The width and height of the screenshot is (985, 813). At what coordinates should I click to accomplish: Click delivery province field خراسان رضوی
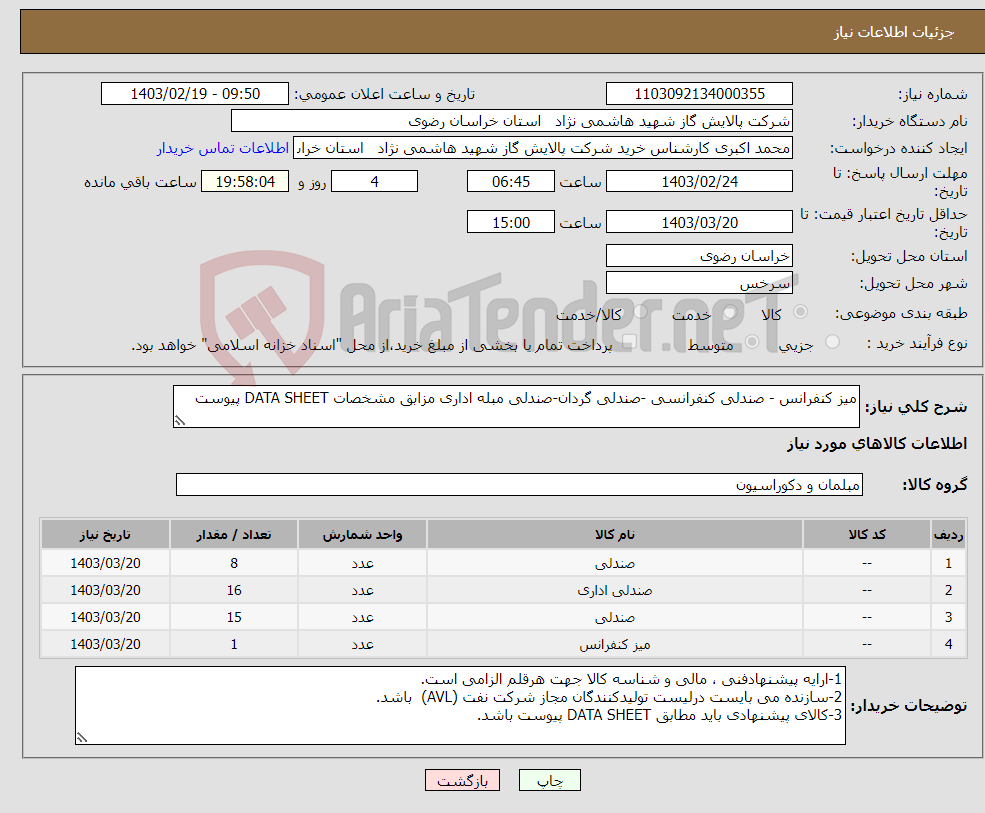(699, 256)
